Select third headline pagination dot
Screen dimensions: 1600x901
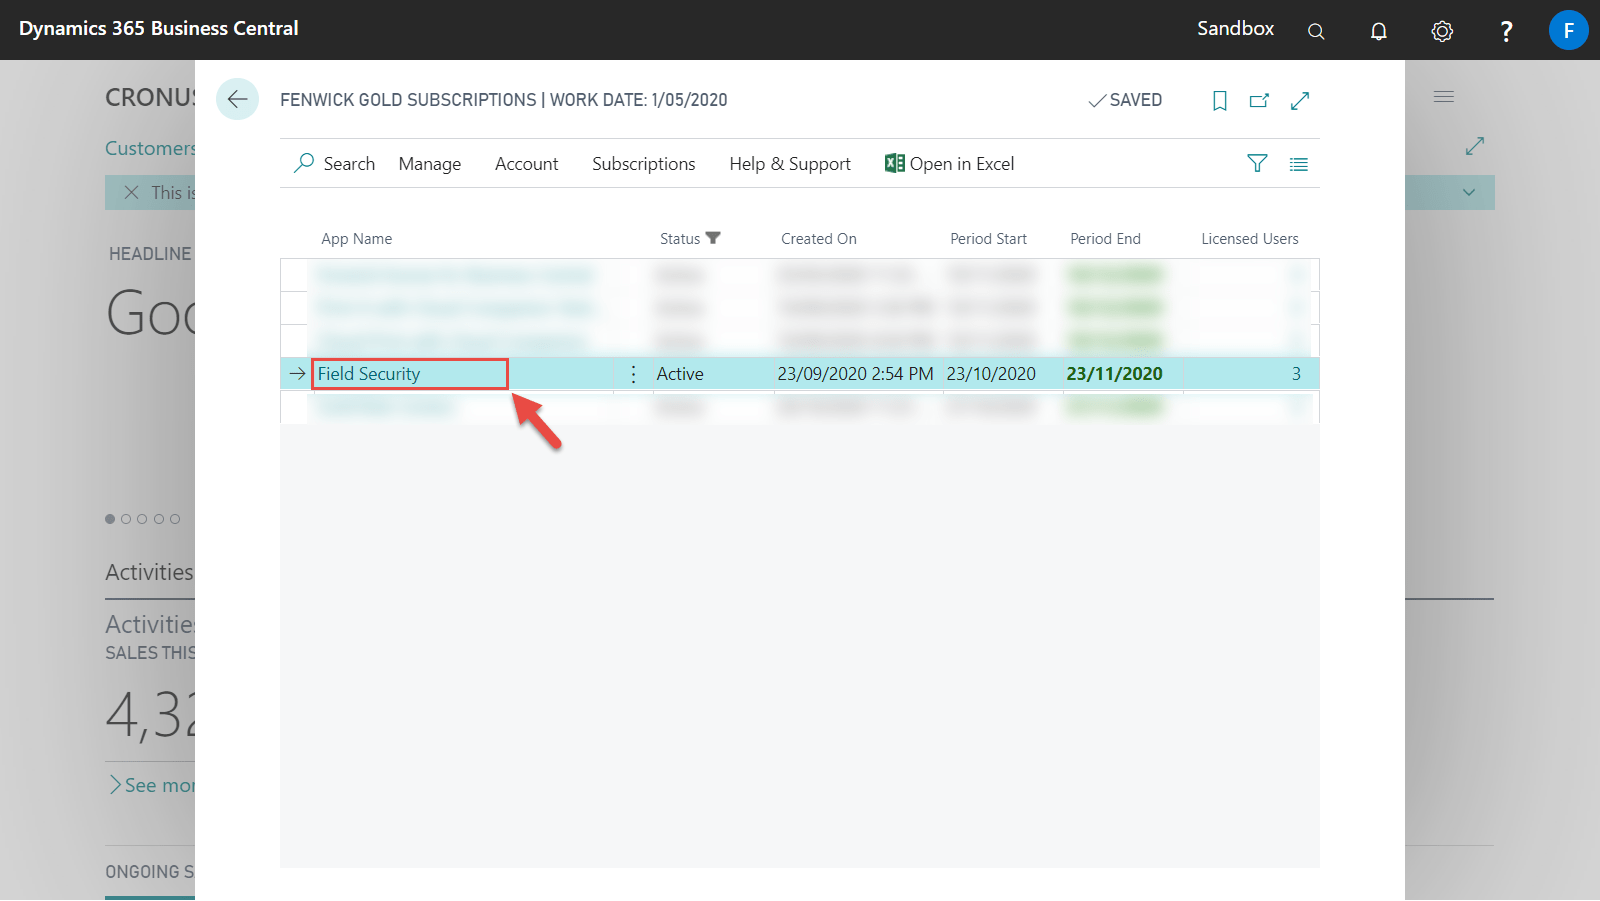[x=142, y=519]
